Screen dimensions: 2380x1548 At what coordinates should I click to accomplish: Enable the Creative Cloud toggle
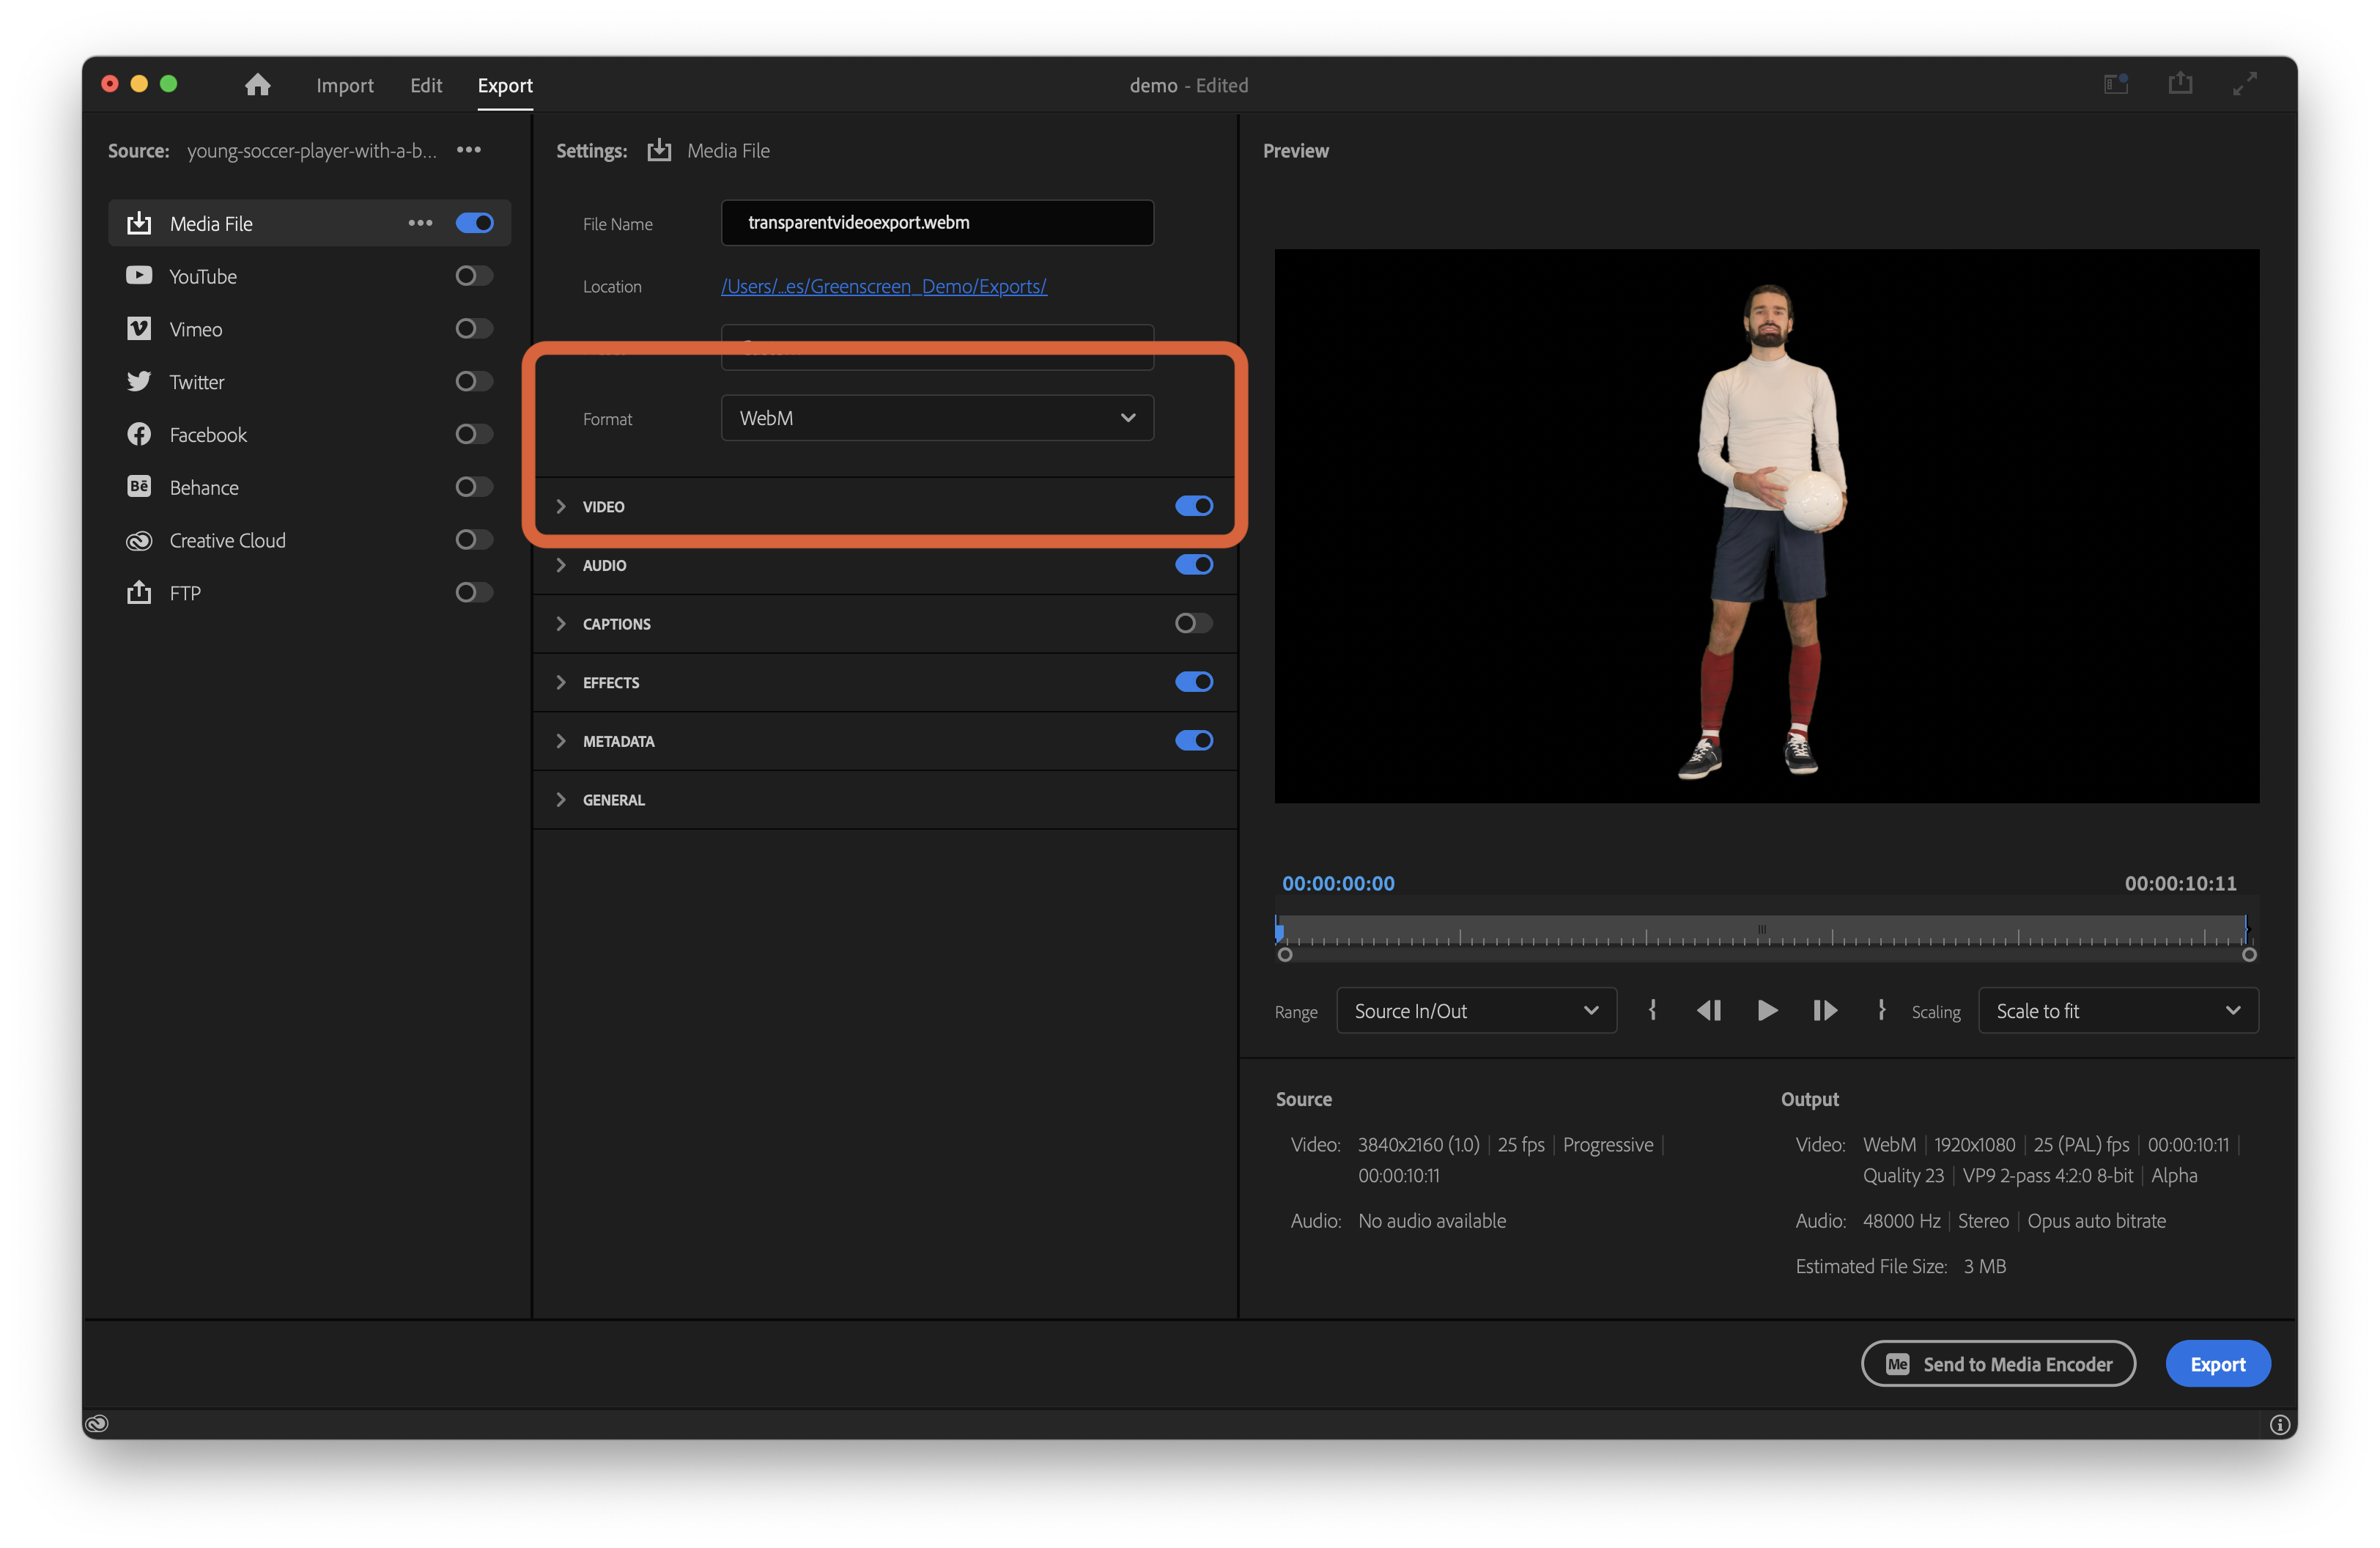475,540
